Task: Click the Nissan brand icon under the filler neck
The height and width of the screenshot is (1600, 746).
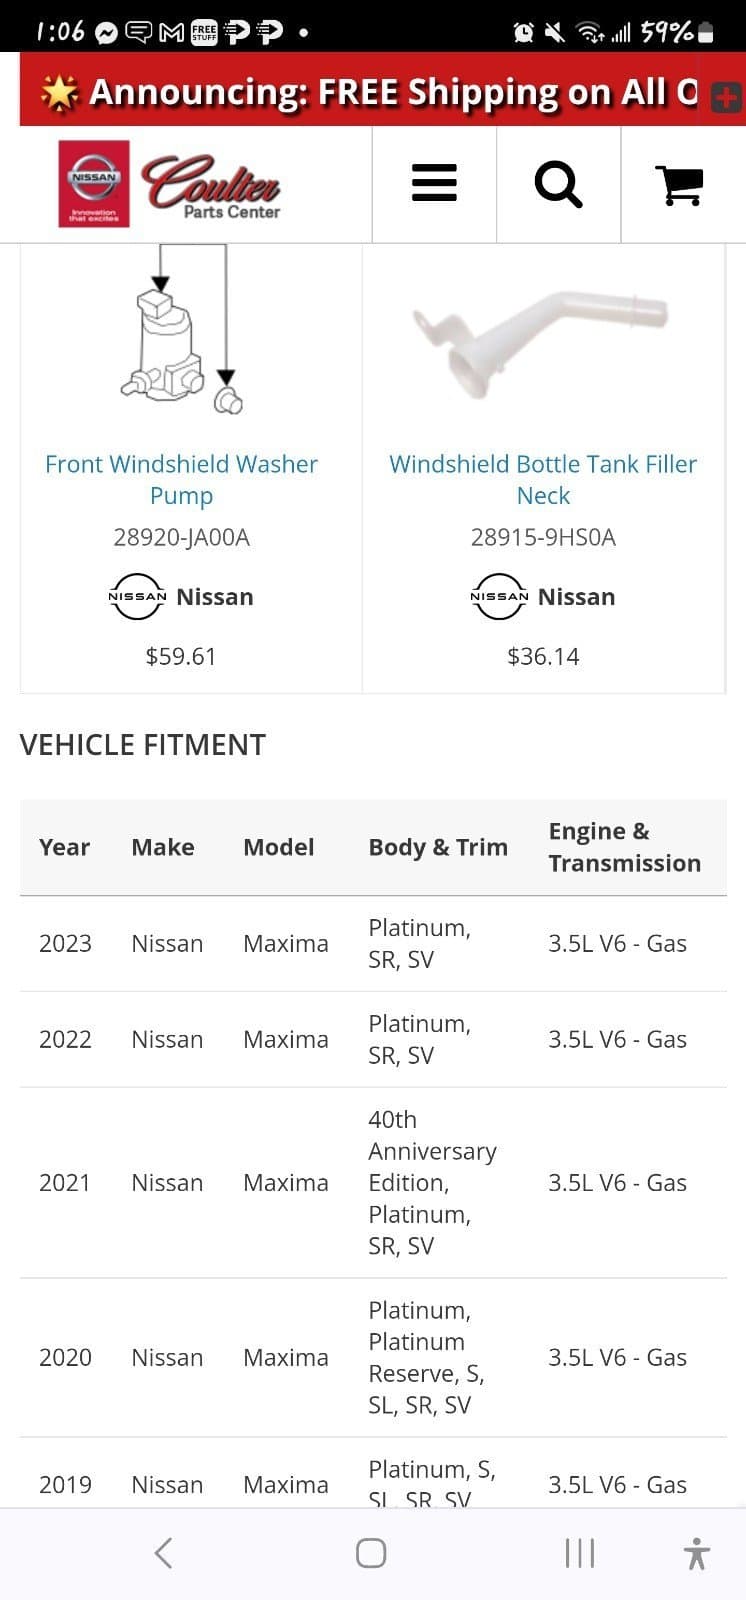Action: coord(498,596)
